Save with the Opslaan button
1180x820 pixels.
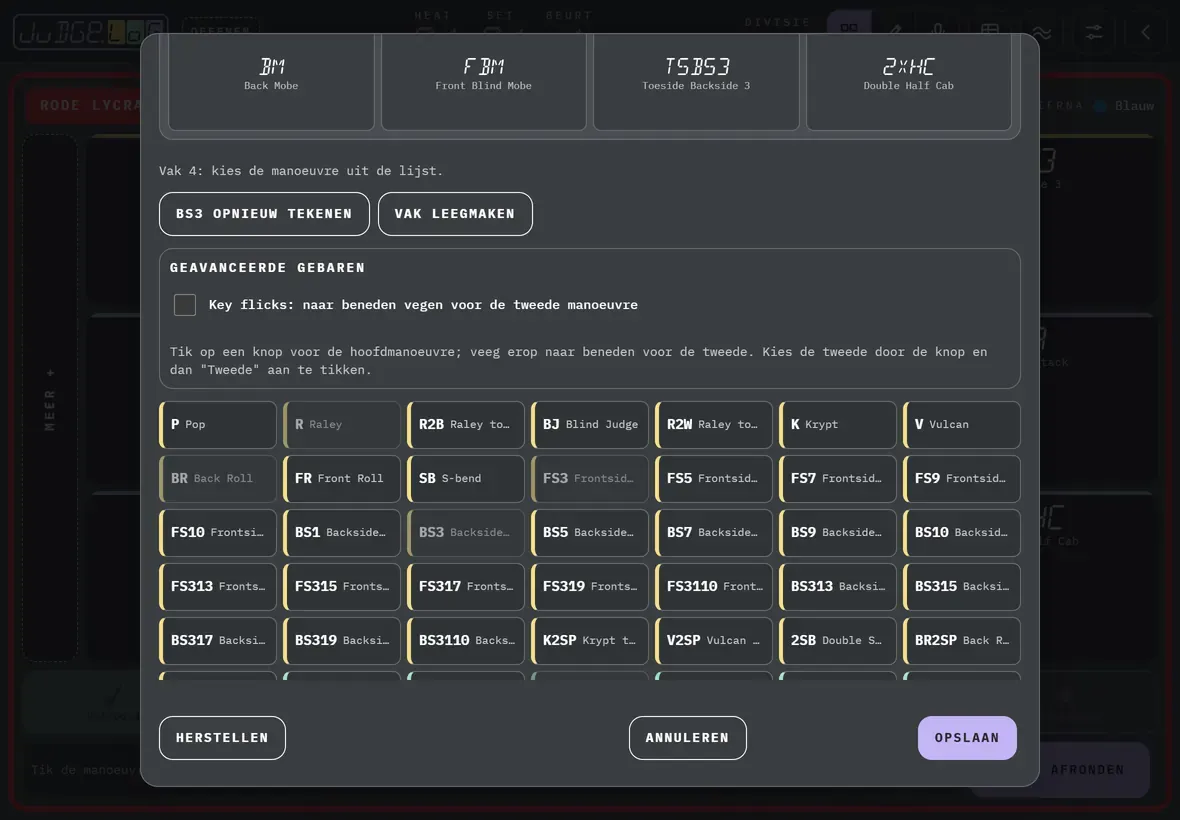click(x=967, y=738)
